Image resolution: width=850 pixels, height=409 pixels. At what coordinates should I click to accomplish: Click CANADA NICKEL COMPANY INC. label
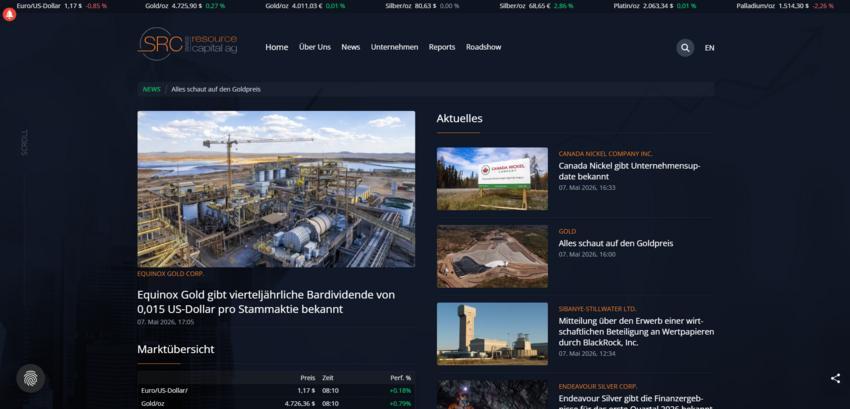click(x=606, y=154)
